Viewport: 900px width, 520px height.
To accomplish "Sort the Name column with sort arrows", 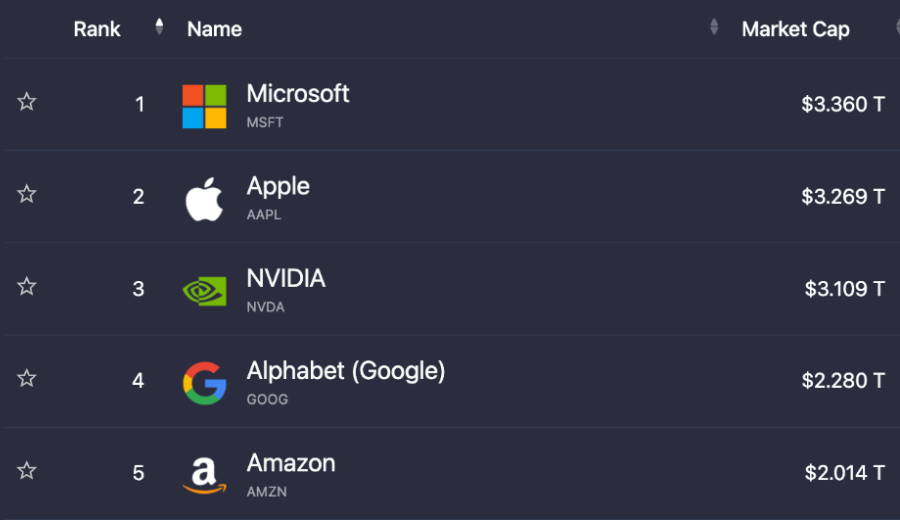I will [x=714, y=26].
